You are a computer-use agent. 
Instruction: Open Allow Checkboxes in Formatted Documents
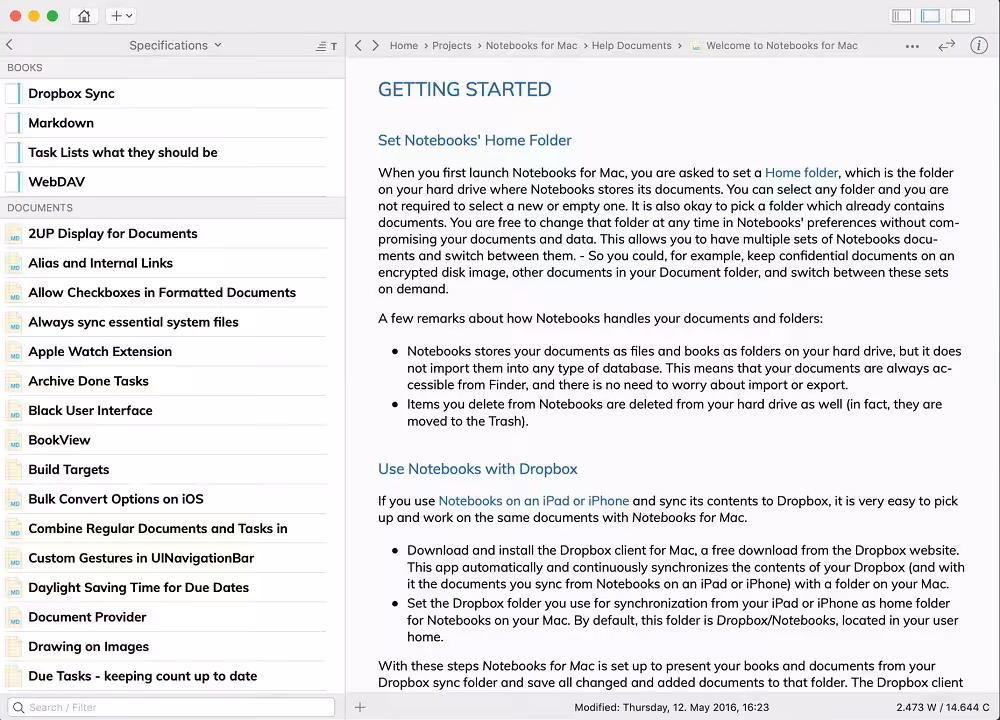[x=173, y=292]
